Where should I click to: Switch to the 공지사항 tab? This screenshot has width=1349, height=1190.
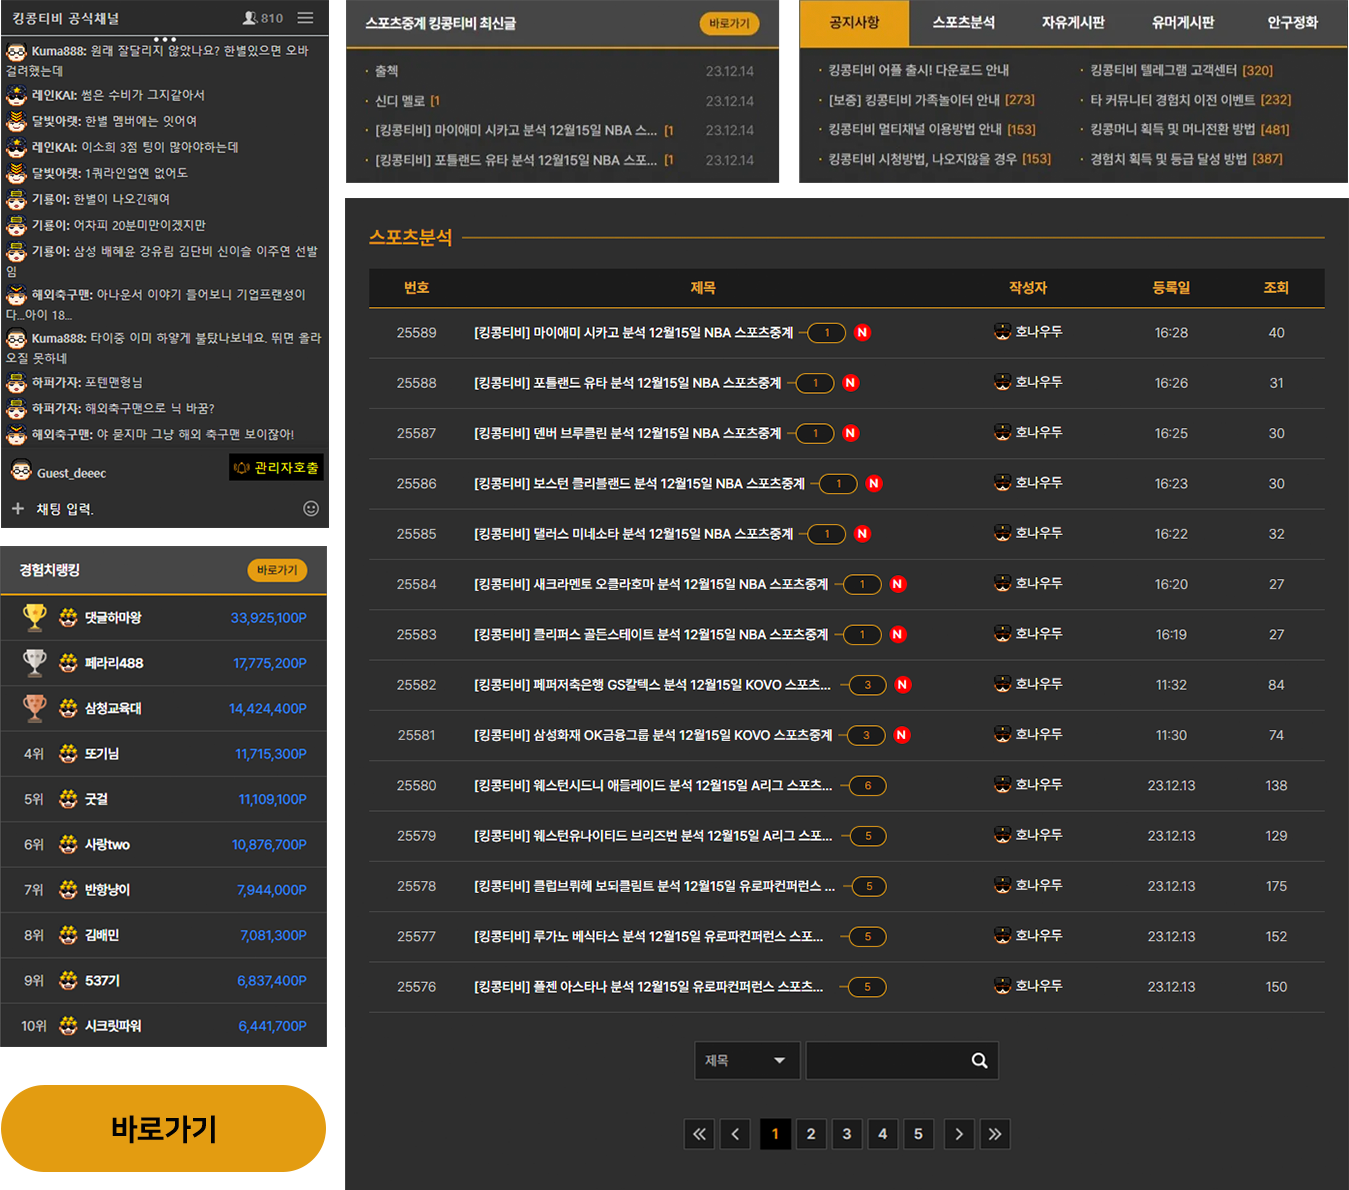854,23
